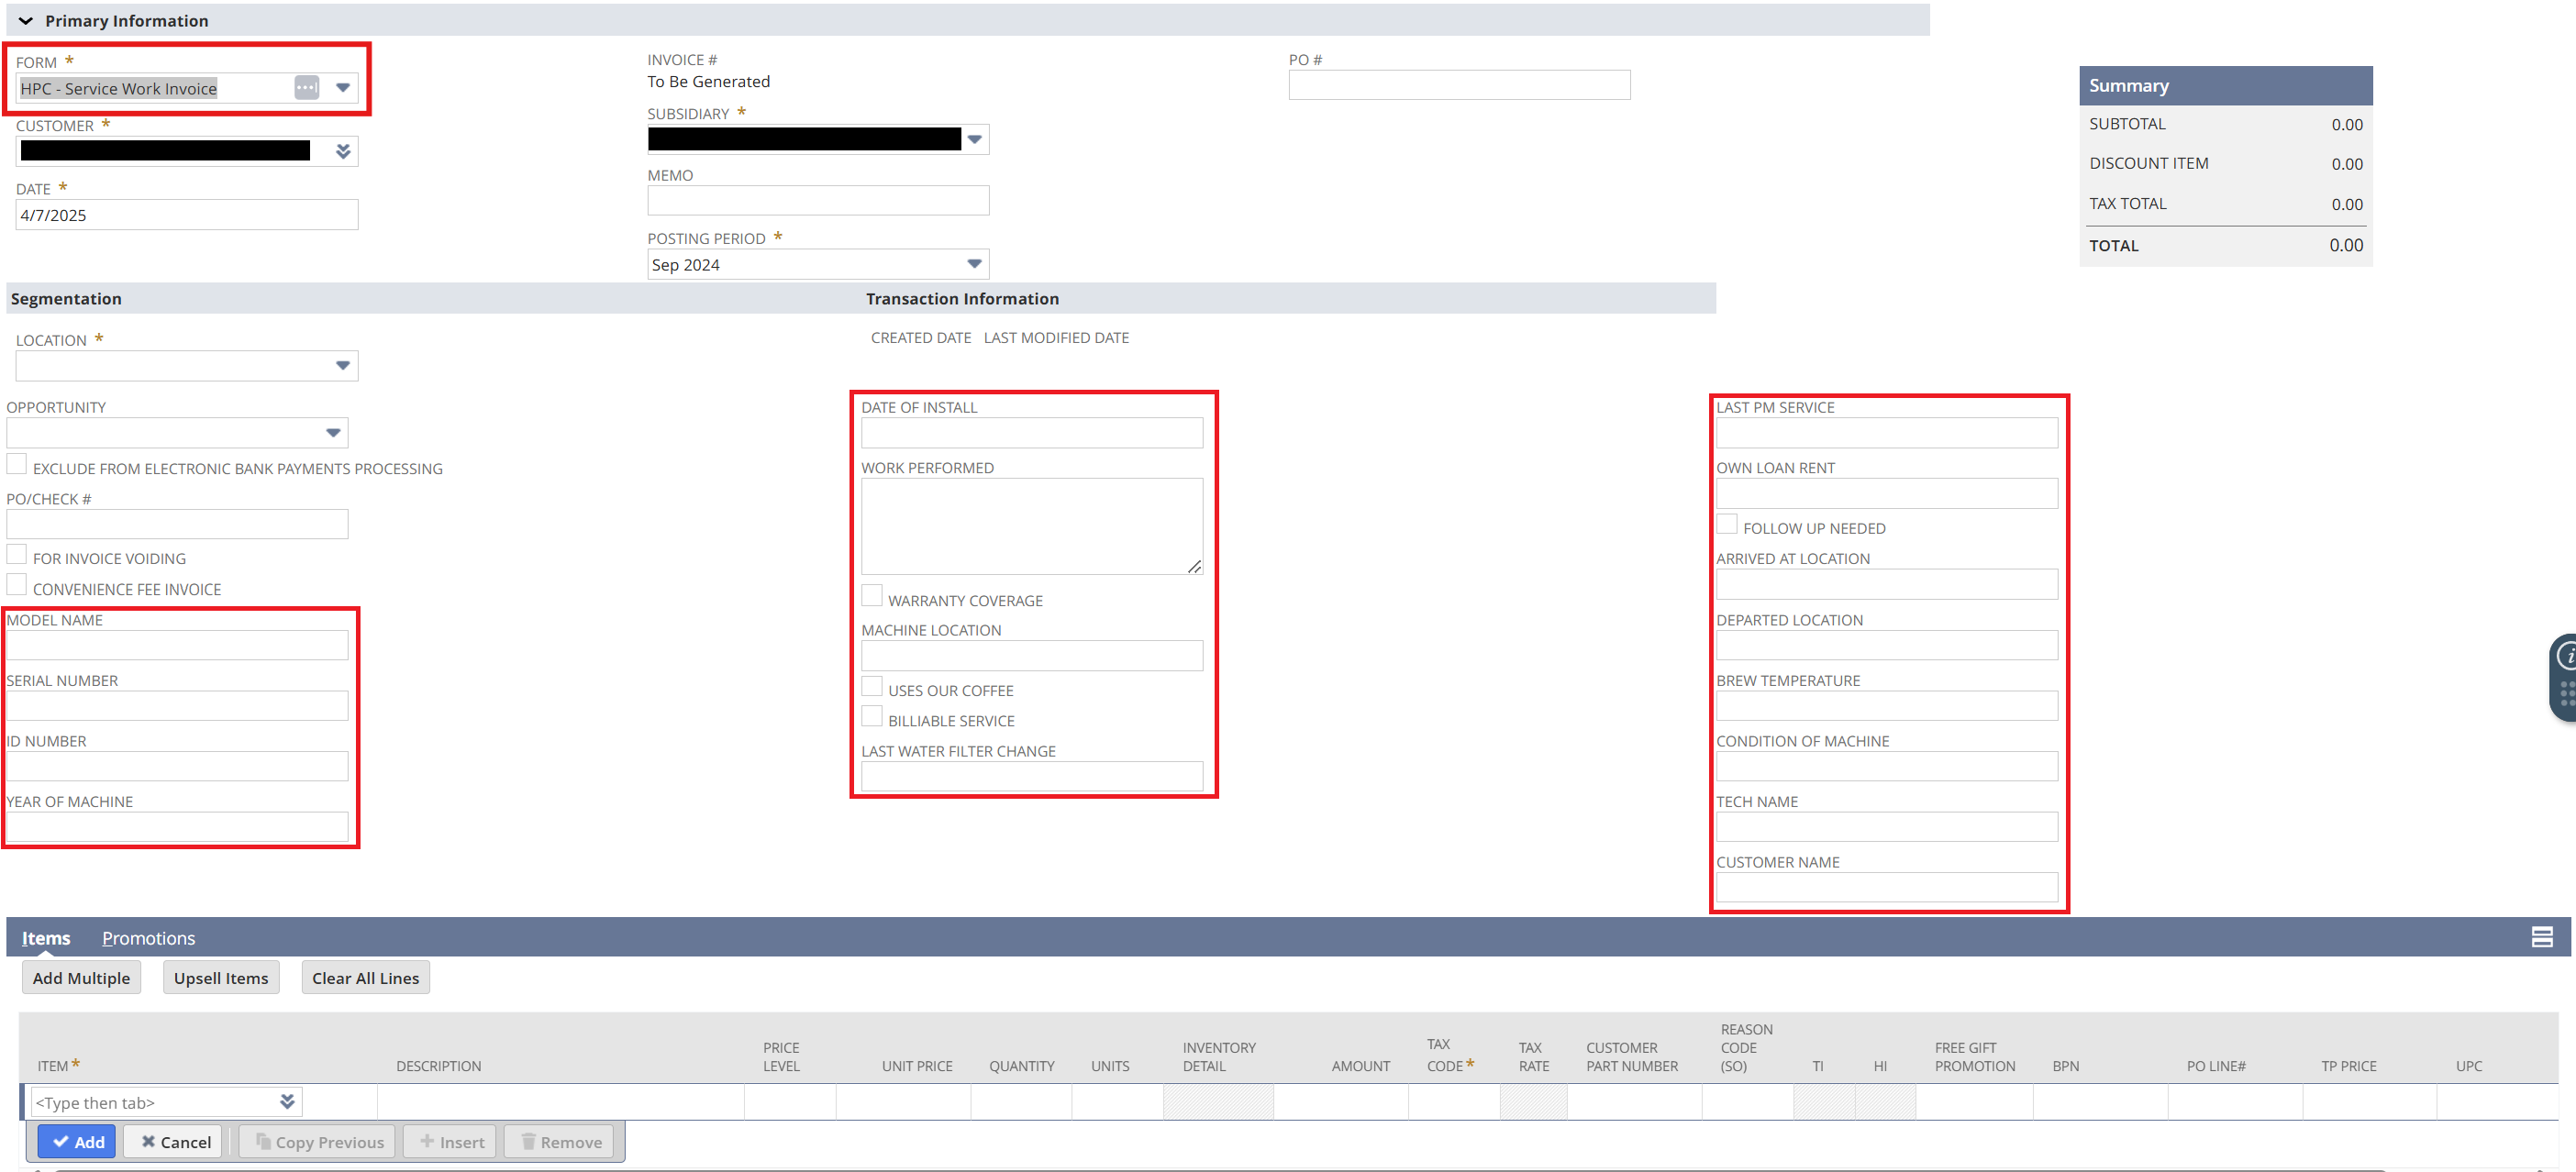Click the Own Loan Rent field

coord(1887,493)
